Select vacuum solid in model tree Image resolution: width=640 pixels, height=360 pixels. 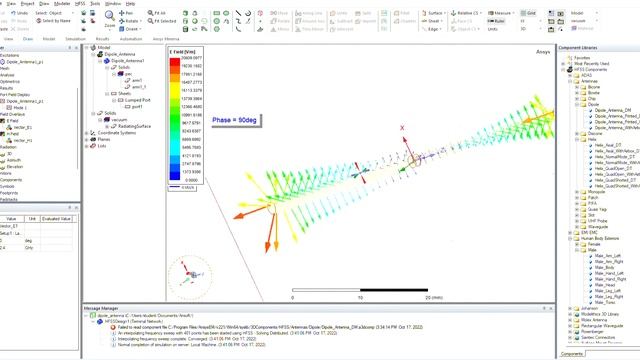[x=119, y=120]
